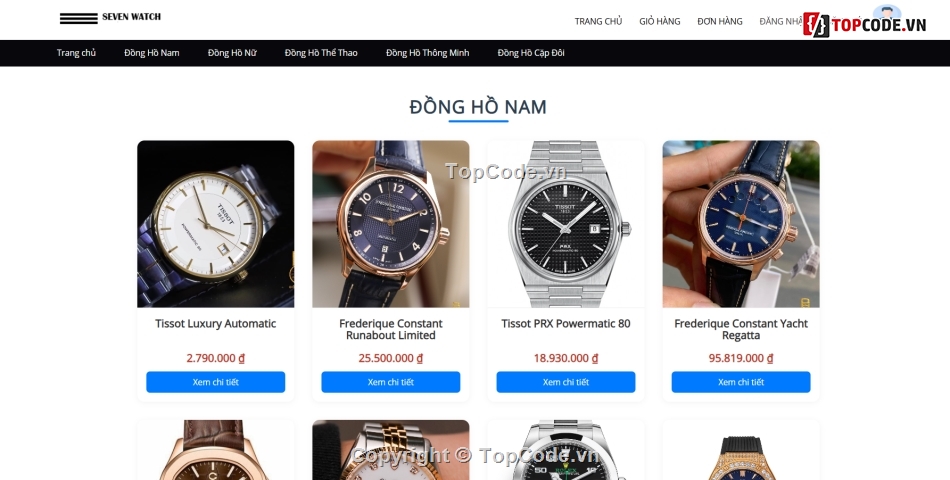The height and width of the screenshot is (480, 950).
Task: Click the TopCode.vn logo icon
Action: click(x=815, y=25)
